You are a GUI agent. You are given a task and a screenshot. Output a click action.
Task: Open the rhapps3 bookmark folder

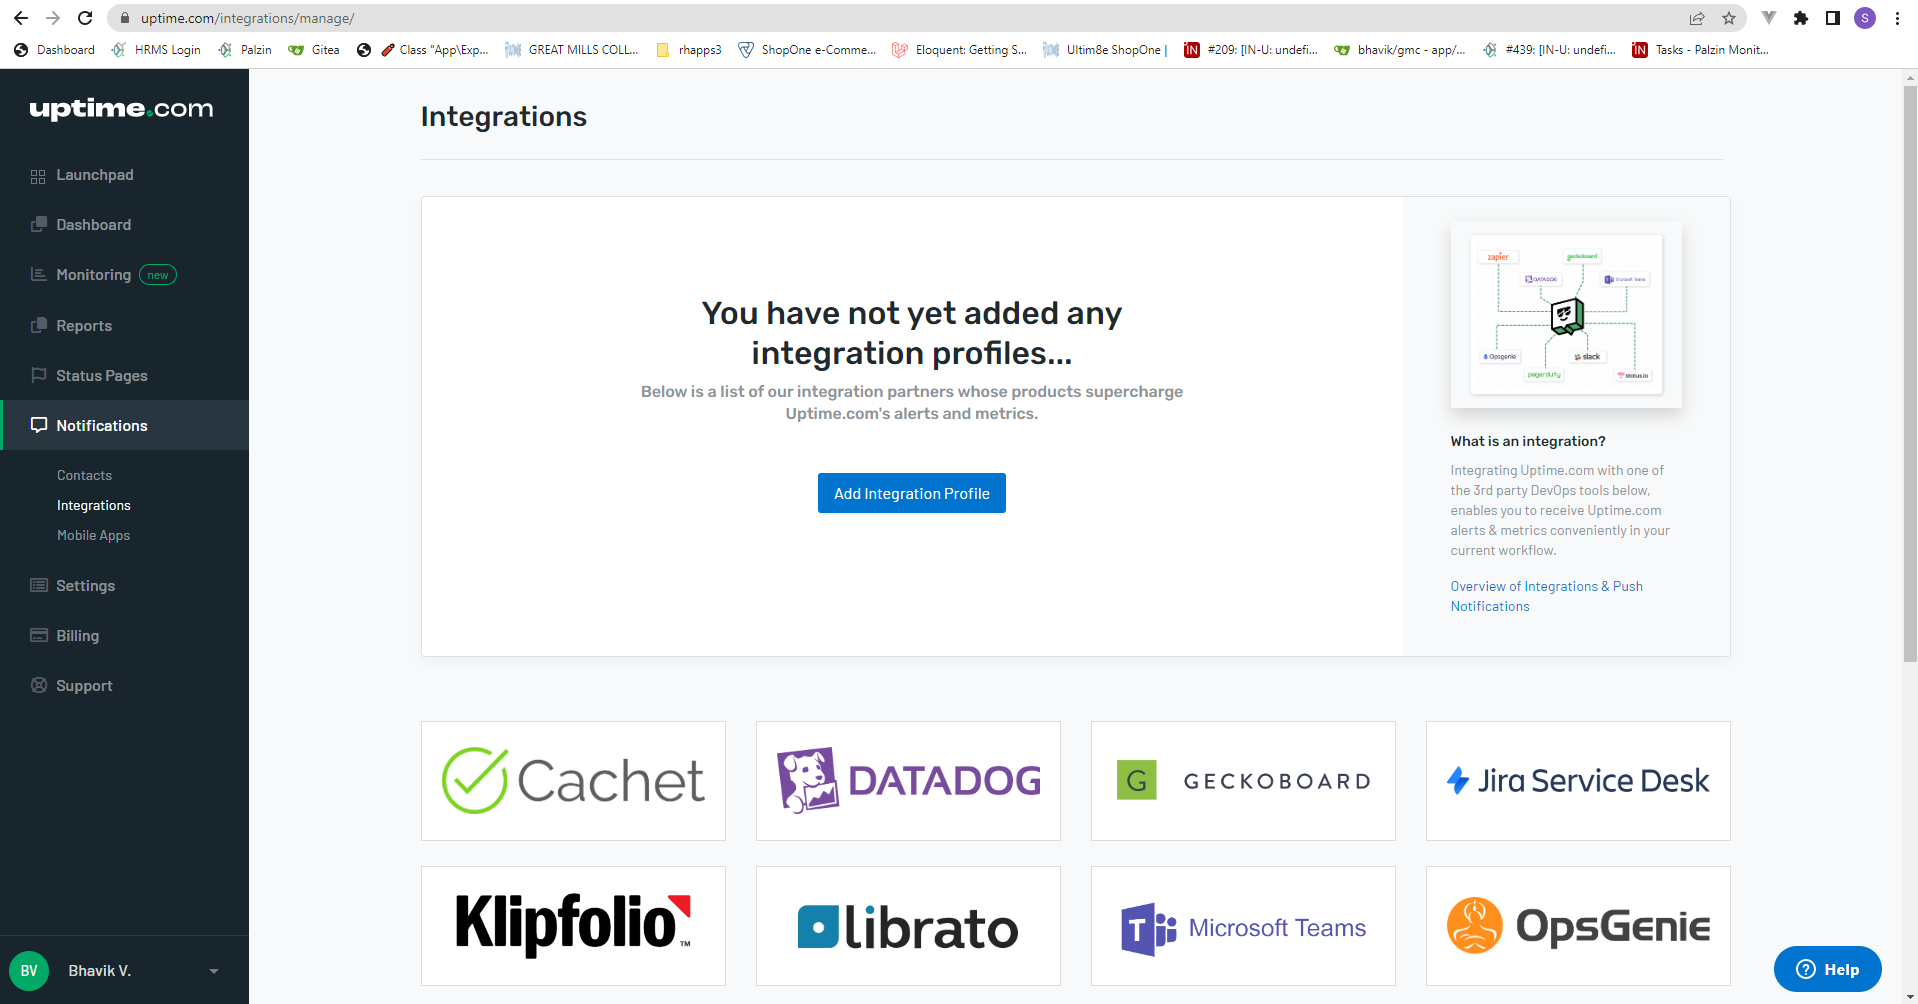tap(689, 50)
